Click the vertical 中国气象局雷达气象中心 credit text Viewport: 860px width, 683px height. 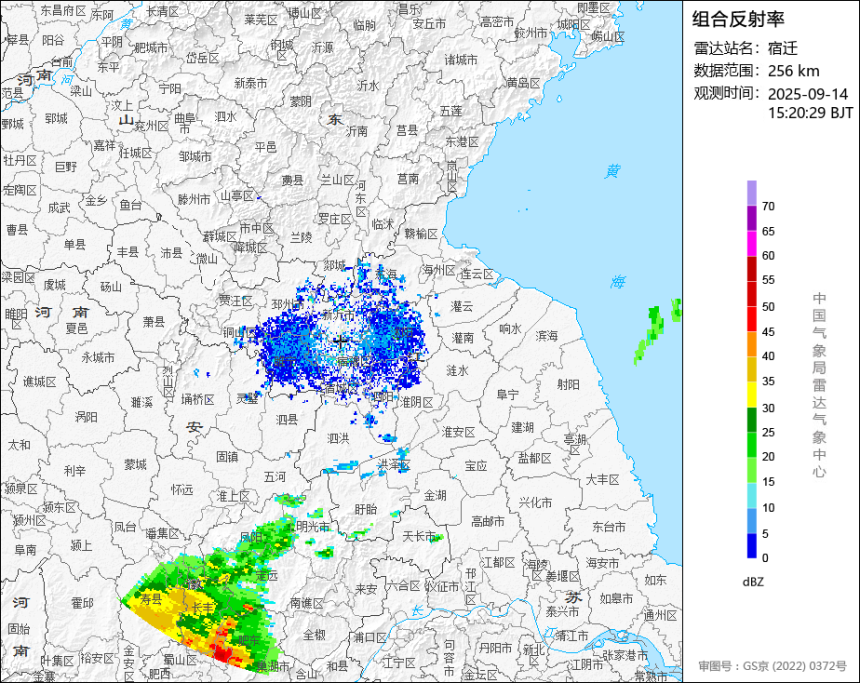click(819, 385)
